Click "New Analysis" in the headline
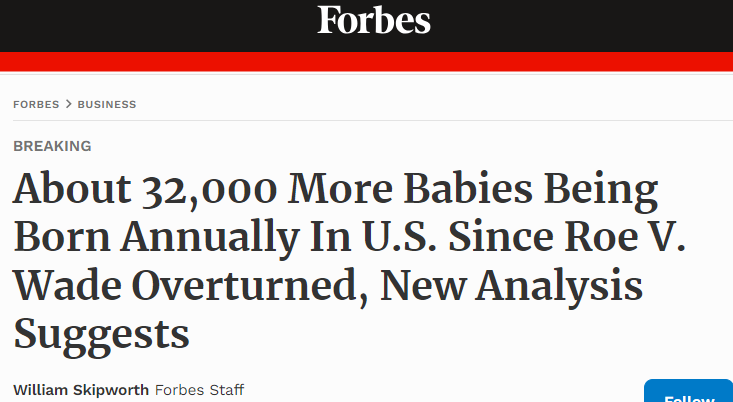The height and width of the screenshot is (402, 733). (525, 285)
